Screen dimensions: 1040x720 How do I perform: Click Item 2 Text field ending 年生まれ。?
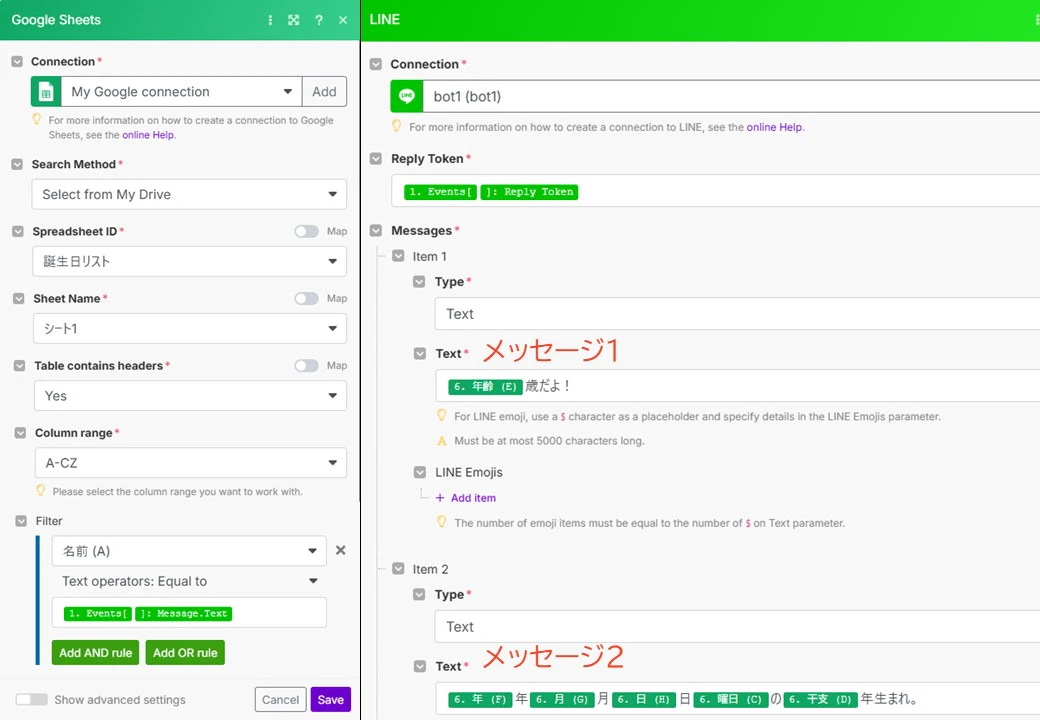(x=738, y=699)
